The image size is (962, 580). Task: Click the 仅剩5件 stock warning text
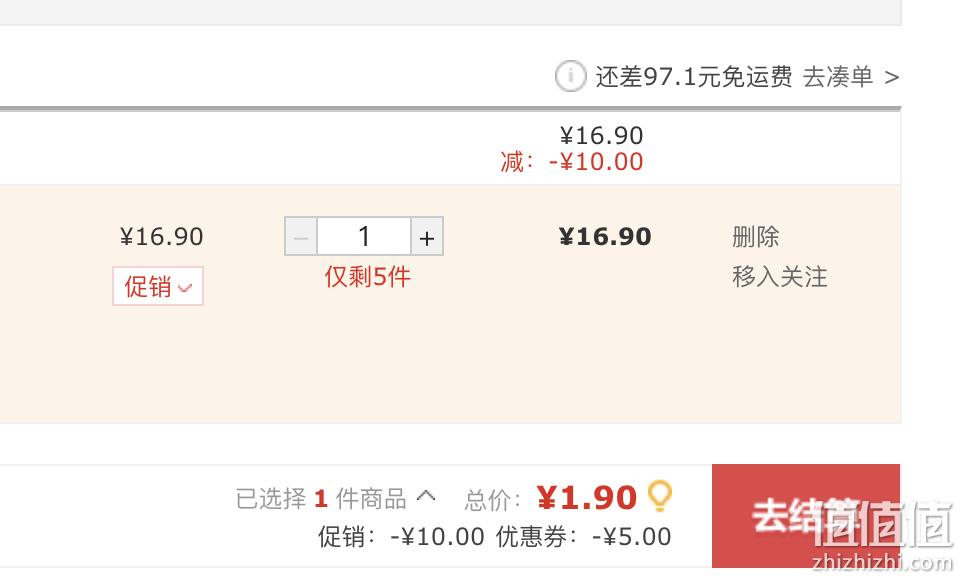pos(367,277)
